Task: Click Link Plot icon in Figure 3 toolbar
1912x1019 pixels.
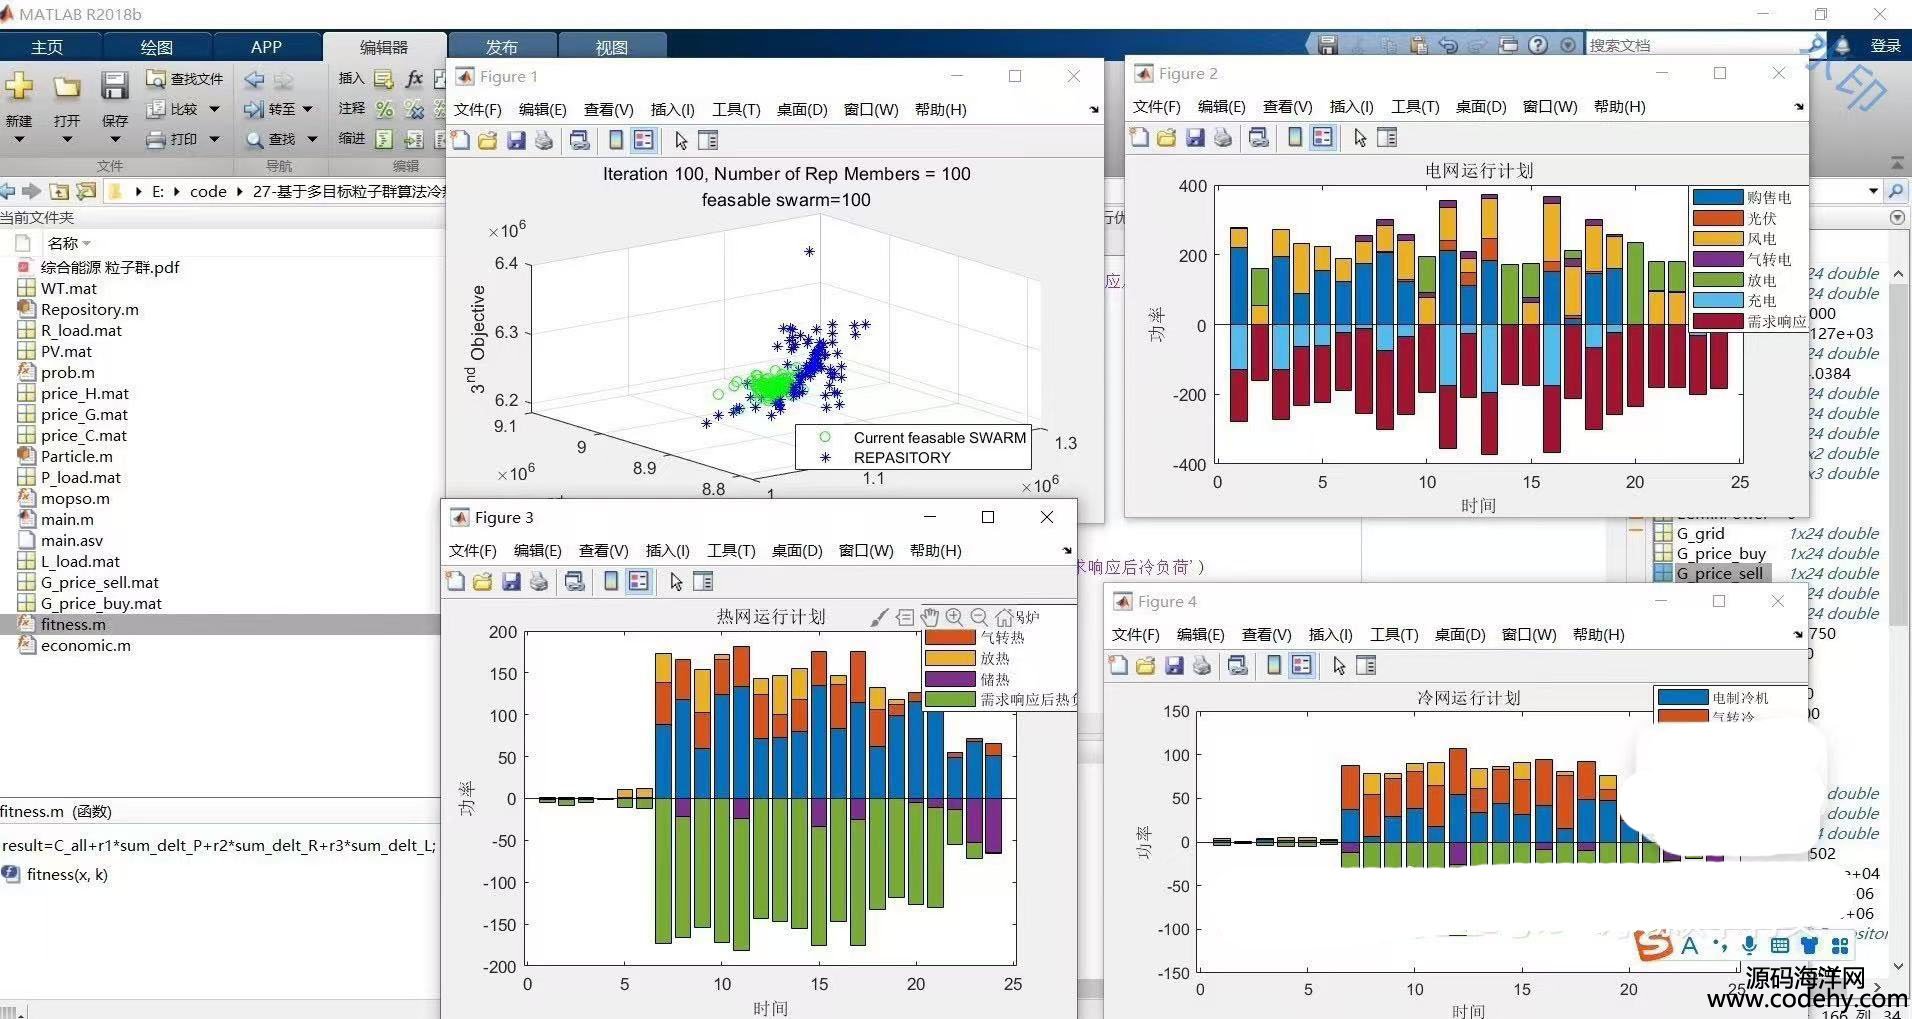Action: (575, 582)
